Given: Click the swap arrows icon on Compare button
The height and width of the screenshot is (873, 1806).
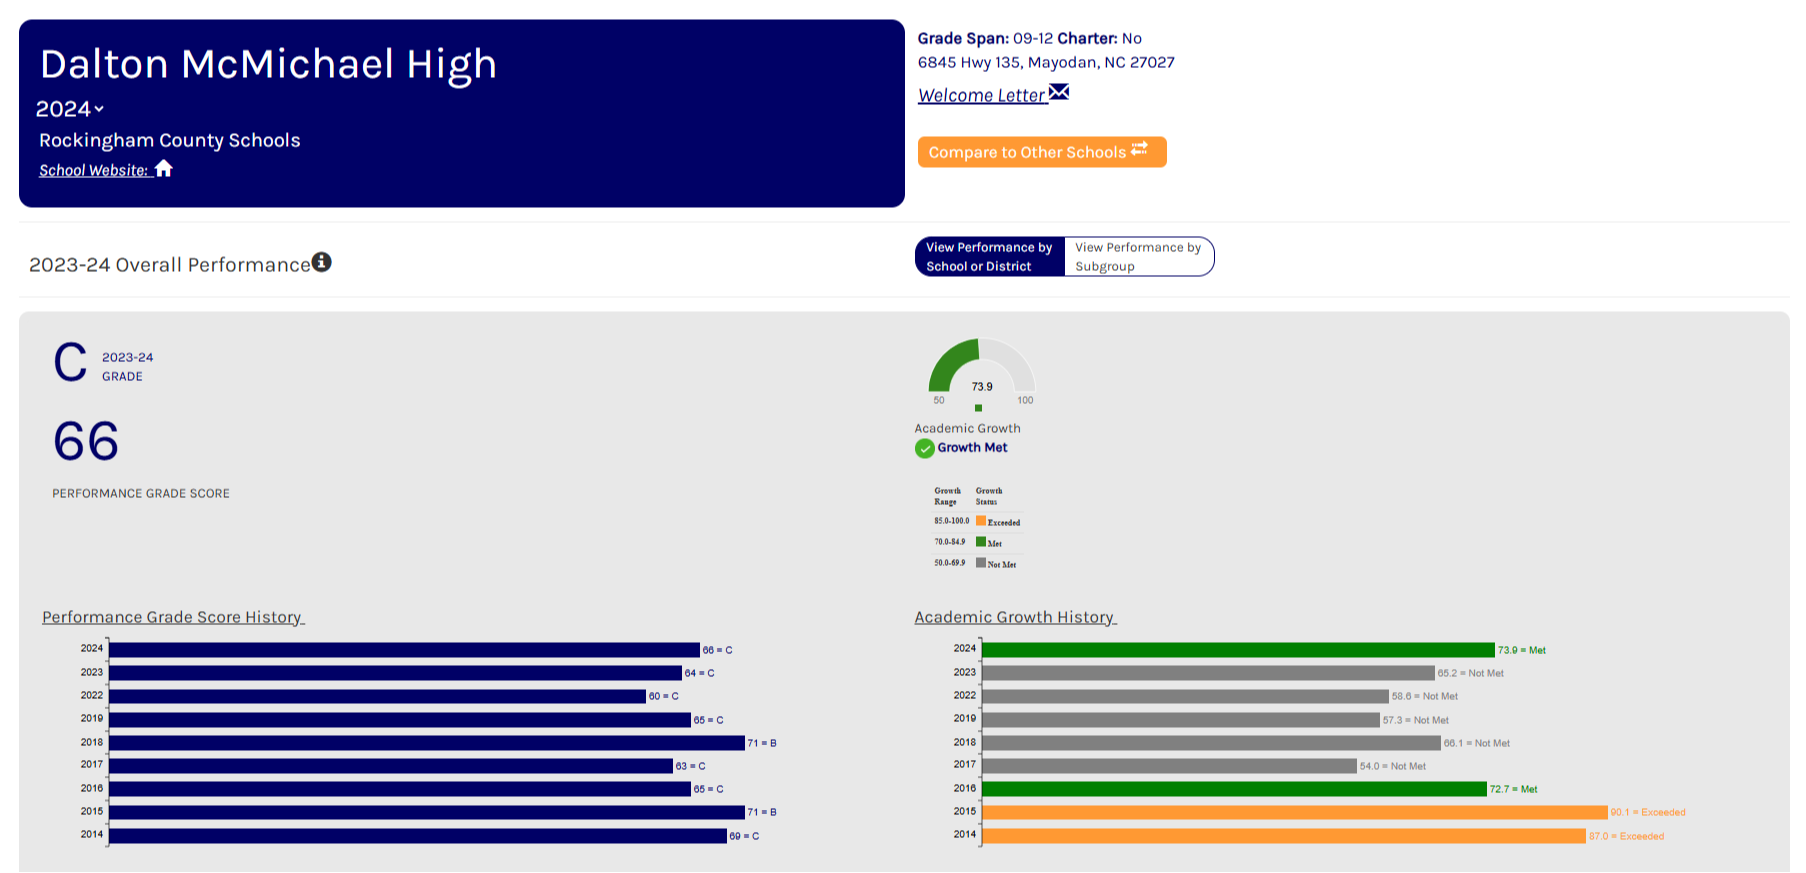Looking at the screenshot, I should click(x=1139, y=150).
